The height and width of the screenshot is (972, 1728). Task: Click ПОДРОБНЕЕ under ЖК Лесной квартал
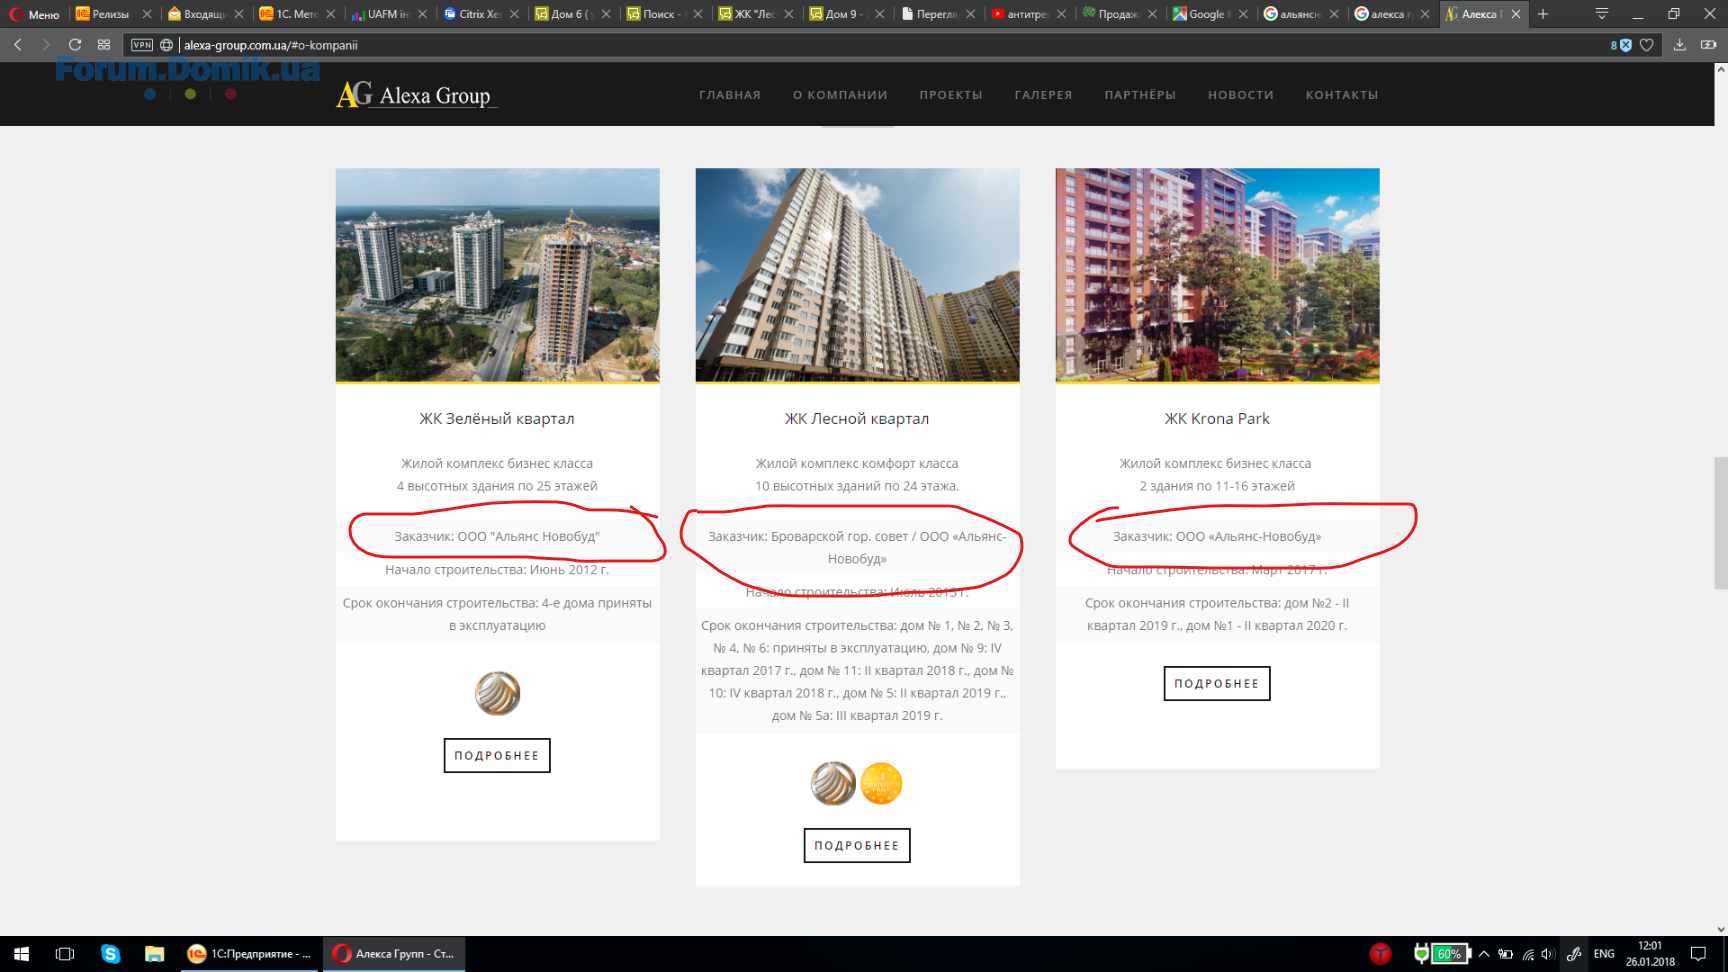[x=857, y=845]
